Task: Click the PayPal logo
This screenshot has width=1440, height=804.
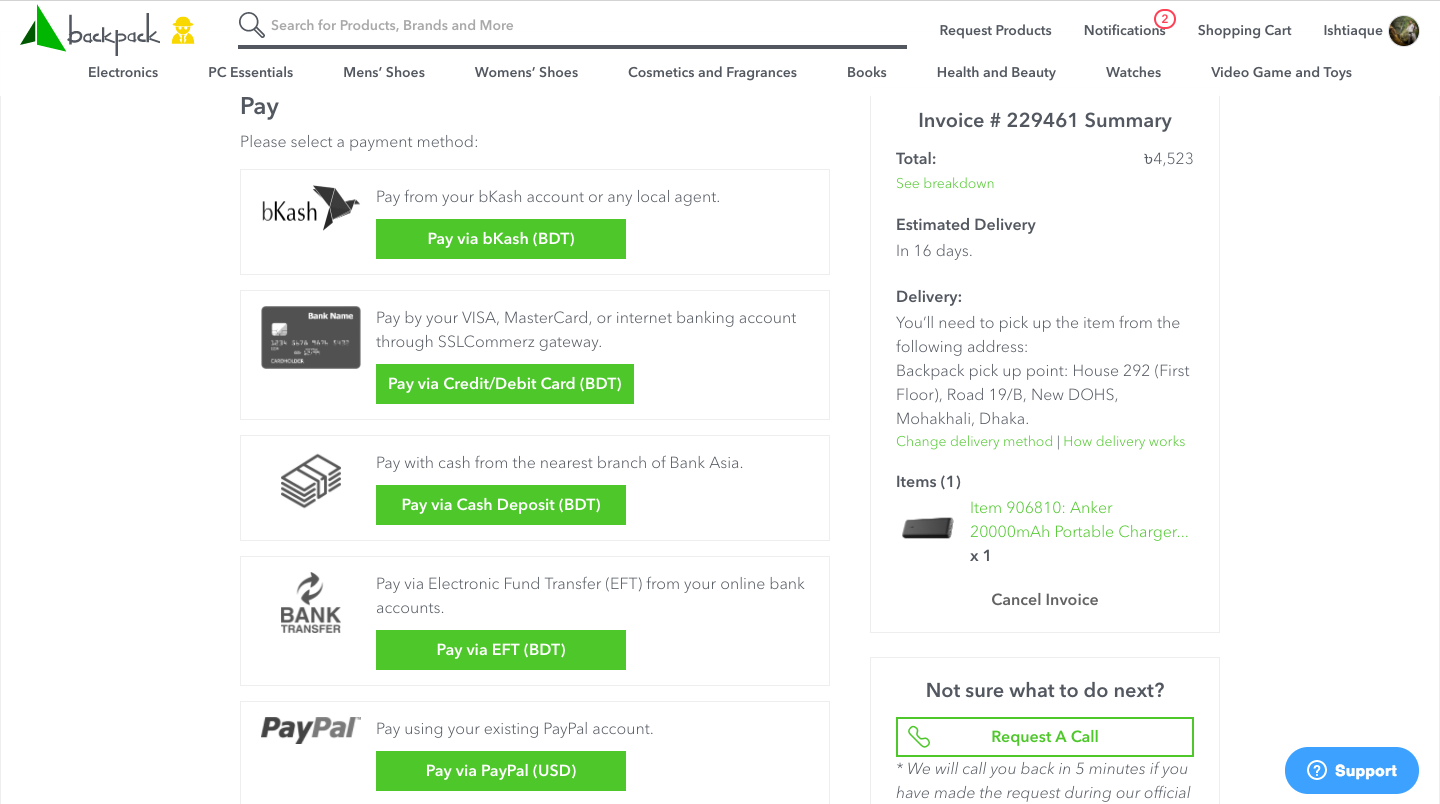Action: coord(311,728)
